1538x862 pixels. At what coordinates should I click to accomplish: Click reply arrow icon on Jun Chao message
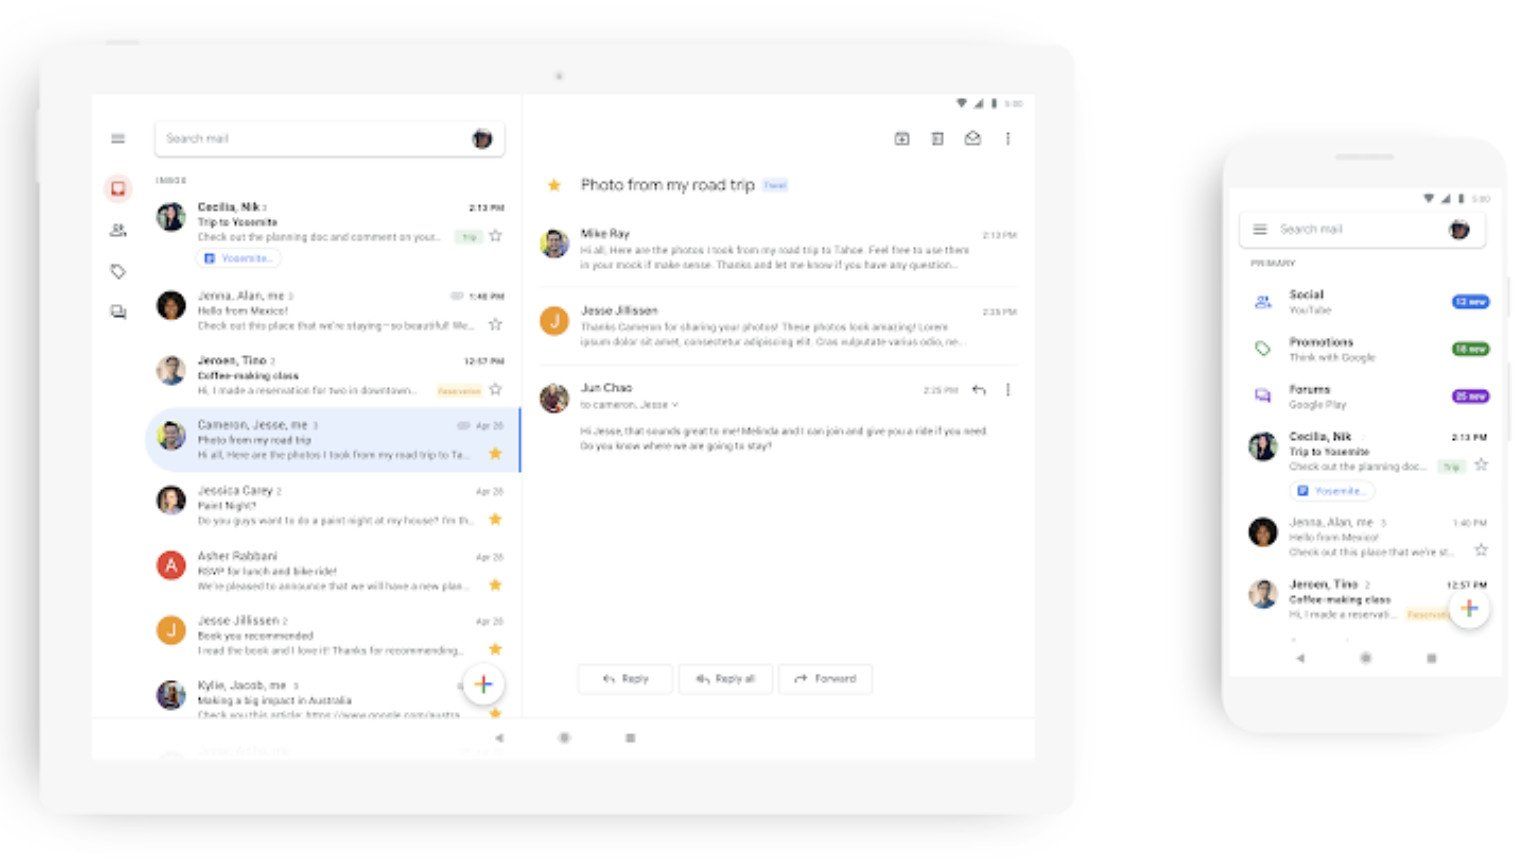click(x=979, y=390)
